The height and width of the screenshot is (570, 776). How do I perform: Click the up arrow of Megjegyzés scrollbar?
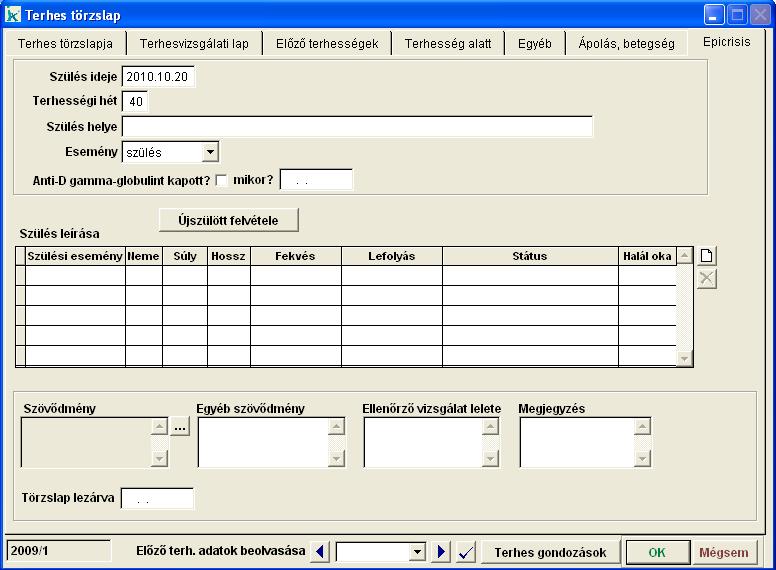(x=642, y=427)
